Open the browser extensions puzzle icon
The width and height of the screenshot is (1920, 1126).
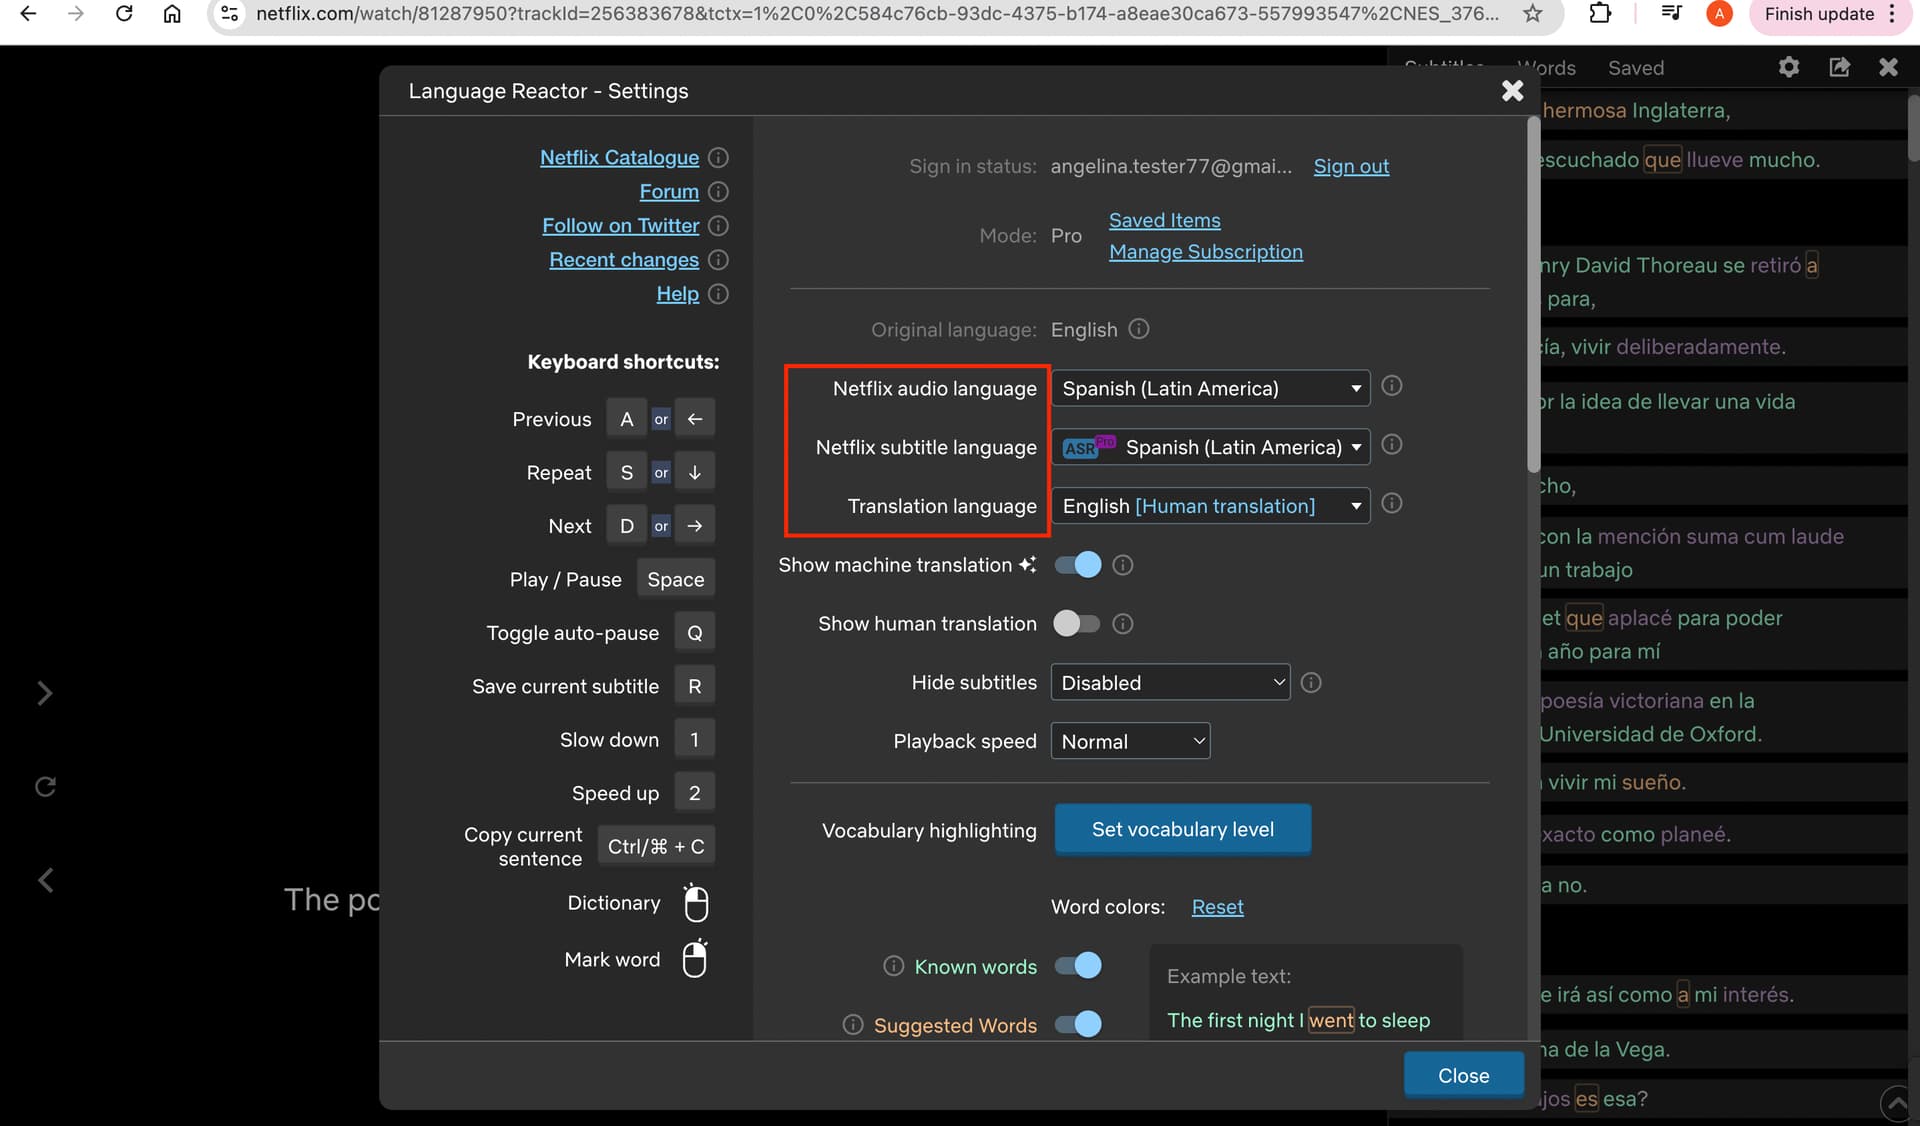[x=1600, y=14]
